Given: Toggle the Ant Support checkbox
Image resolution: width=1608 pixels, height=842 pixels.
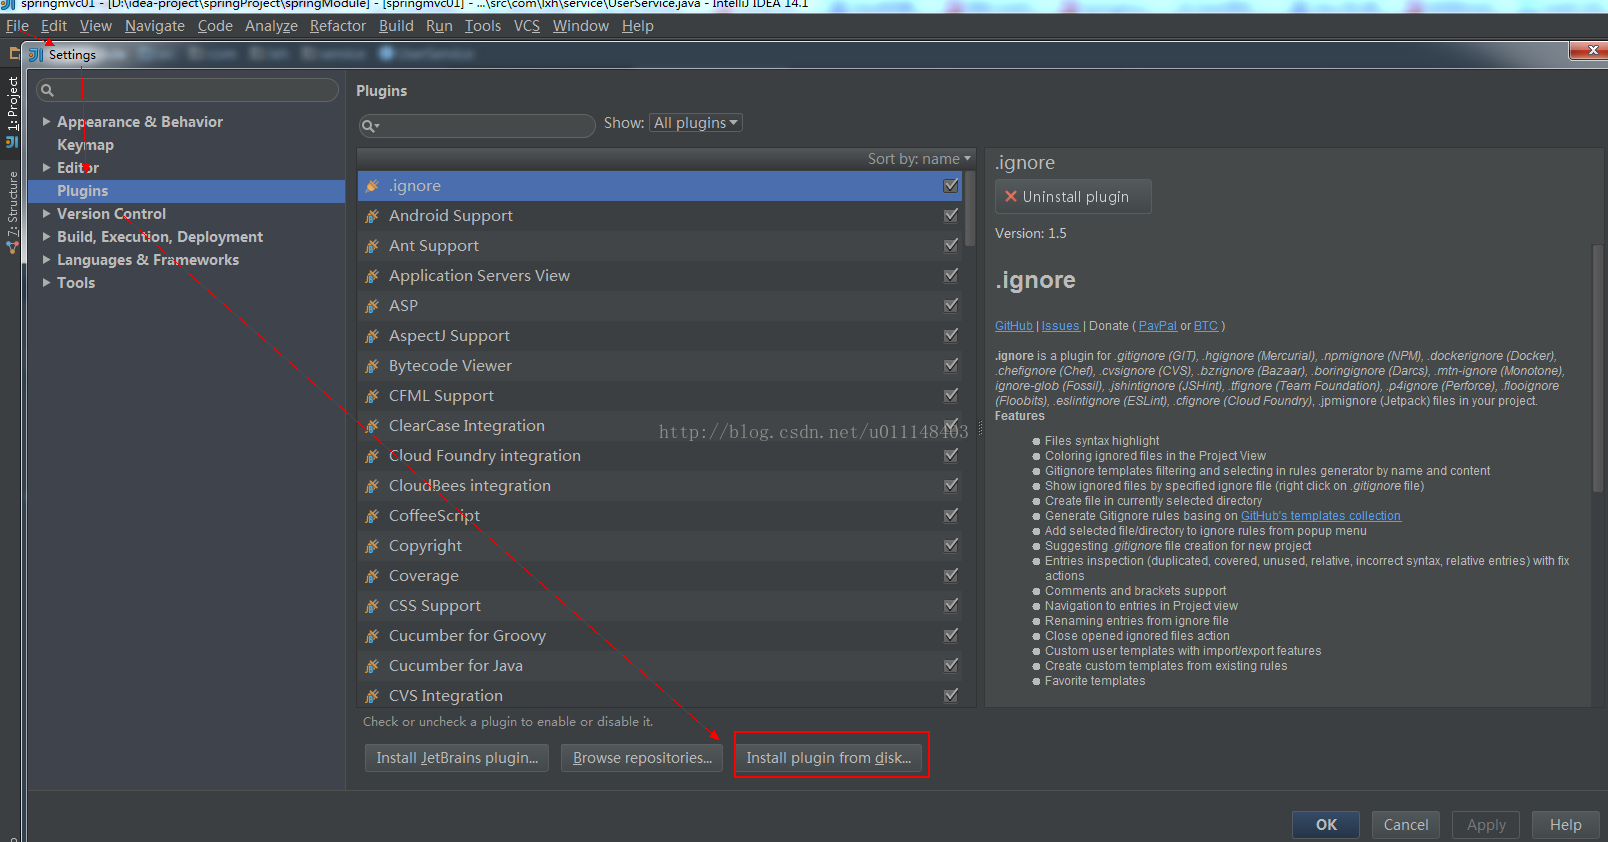Looking at the screenshot, I should click(x=951, y=245).
